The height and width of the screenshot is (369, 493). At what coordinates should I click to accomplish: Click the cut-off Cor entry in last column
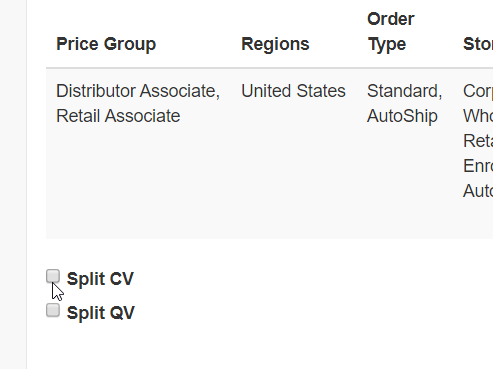[x=478, y=91]
